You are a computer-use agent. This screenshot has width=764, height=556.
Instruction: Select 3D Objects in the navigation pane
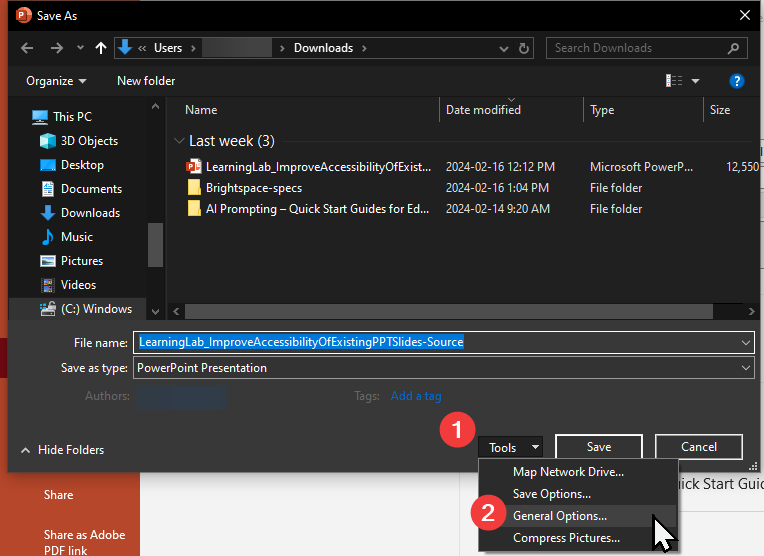(89, 141)
